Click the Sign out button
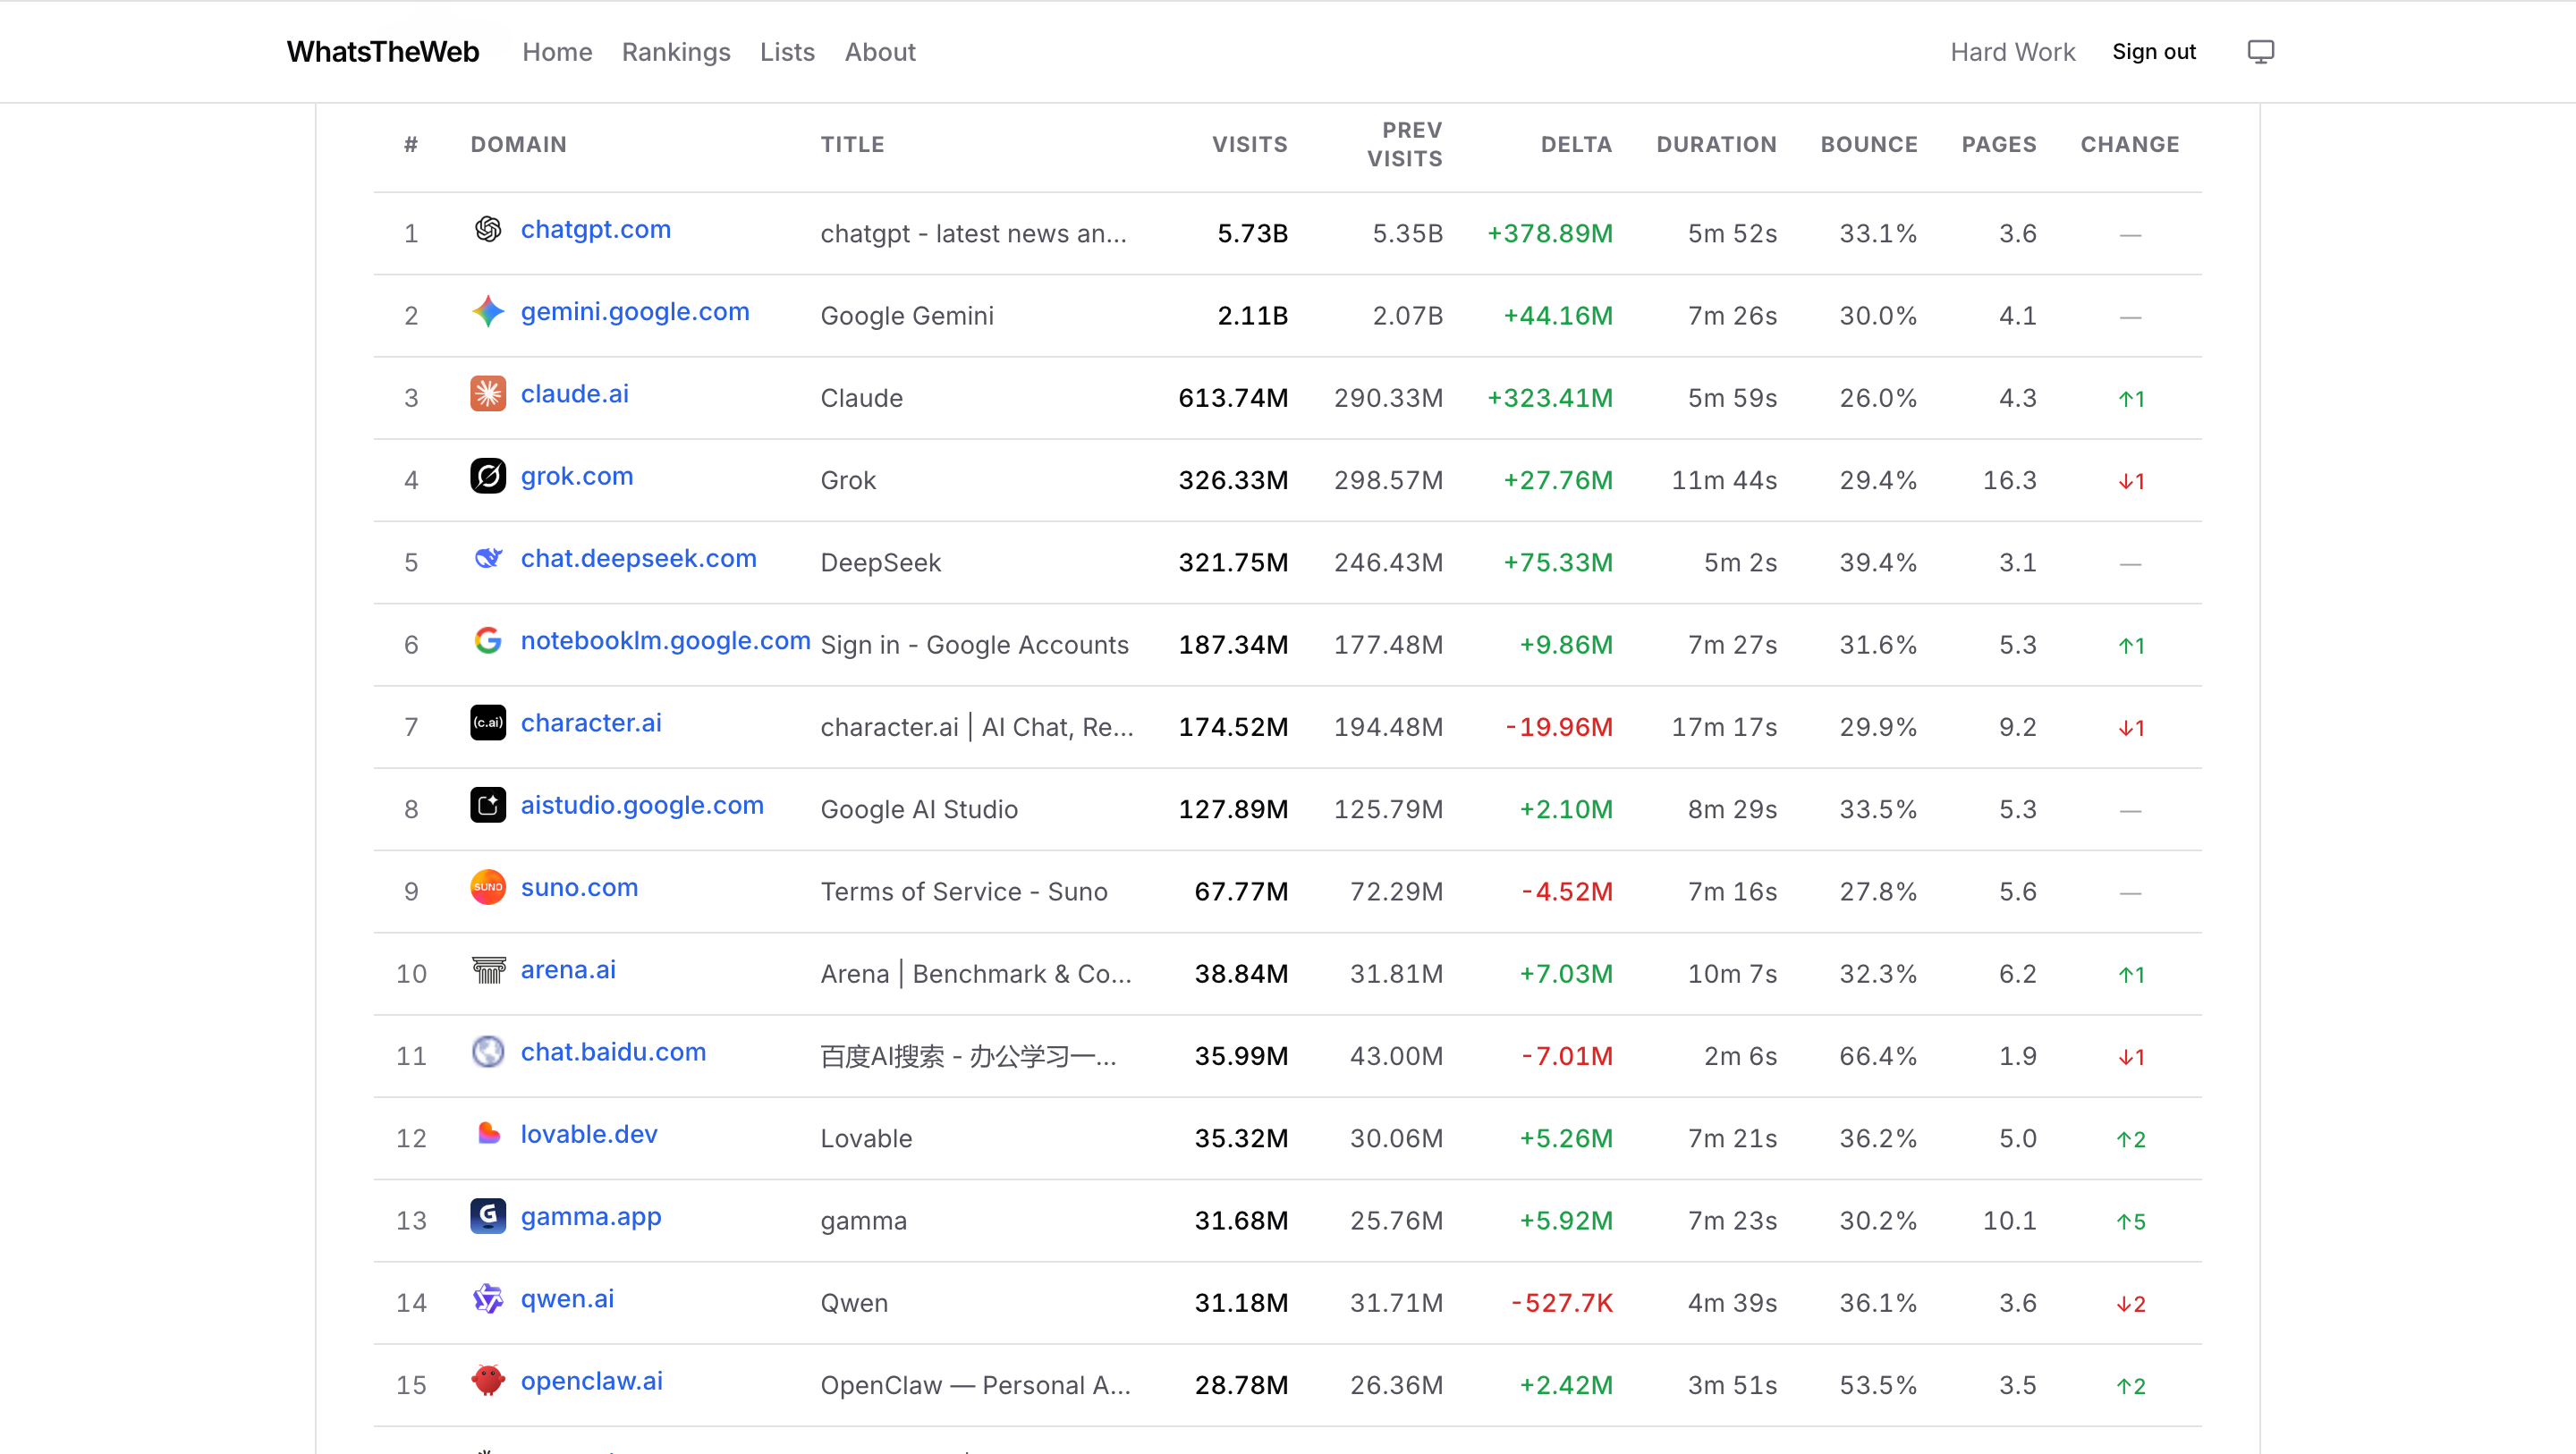 2153,52
